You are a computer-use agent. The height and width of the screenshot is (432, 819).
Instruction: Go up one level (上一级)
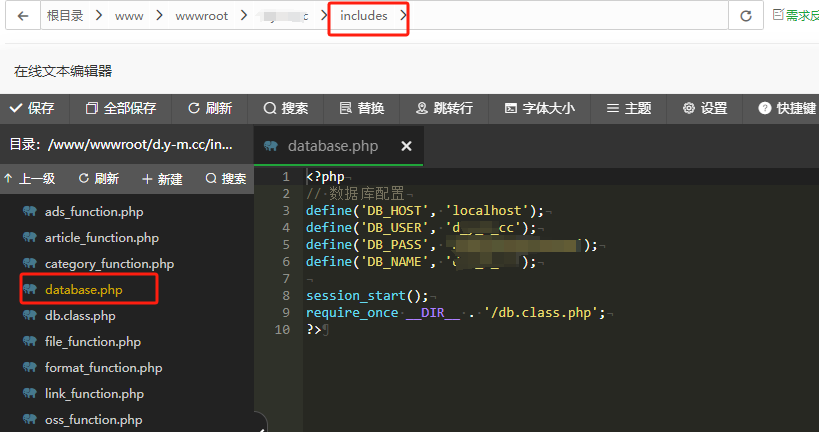[x=30, y=179]
